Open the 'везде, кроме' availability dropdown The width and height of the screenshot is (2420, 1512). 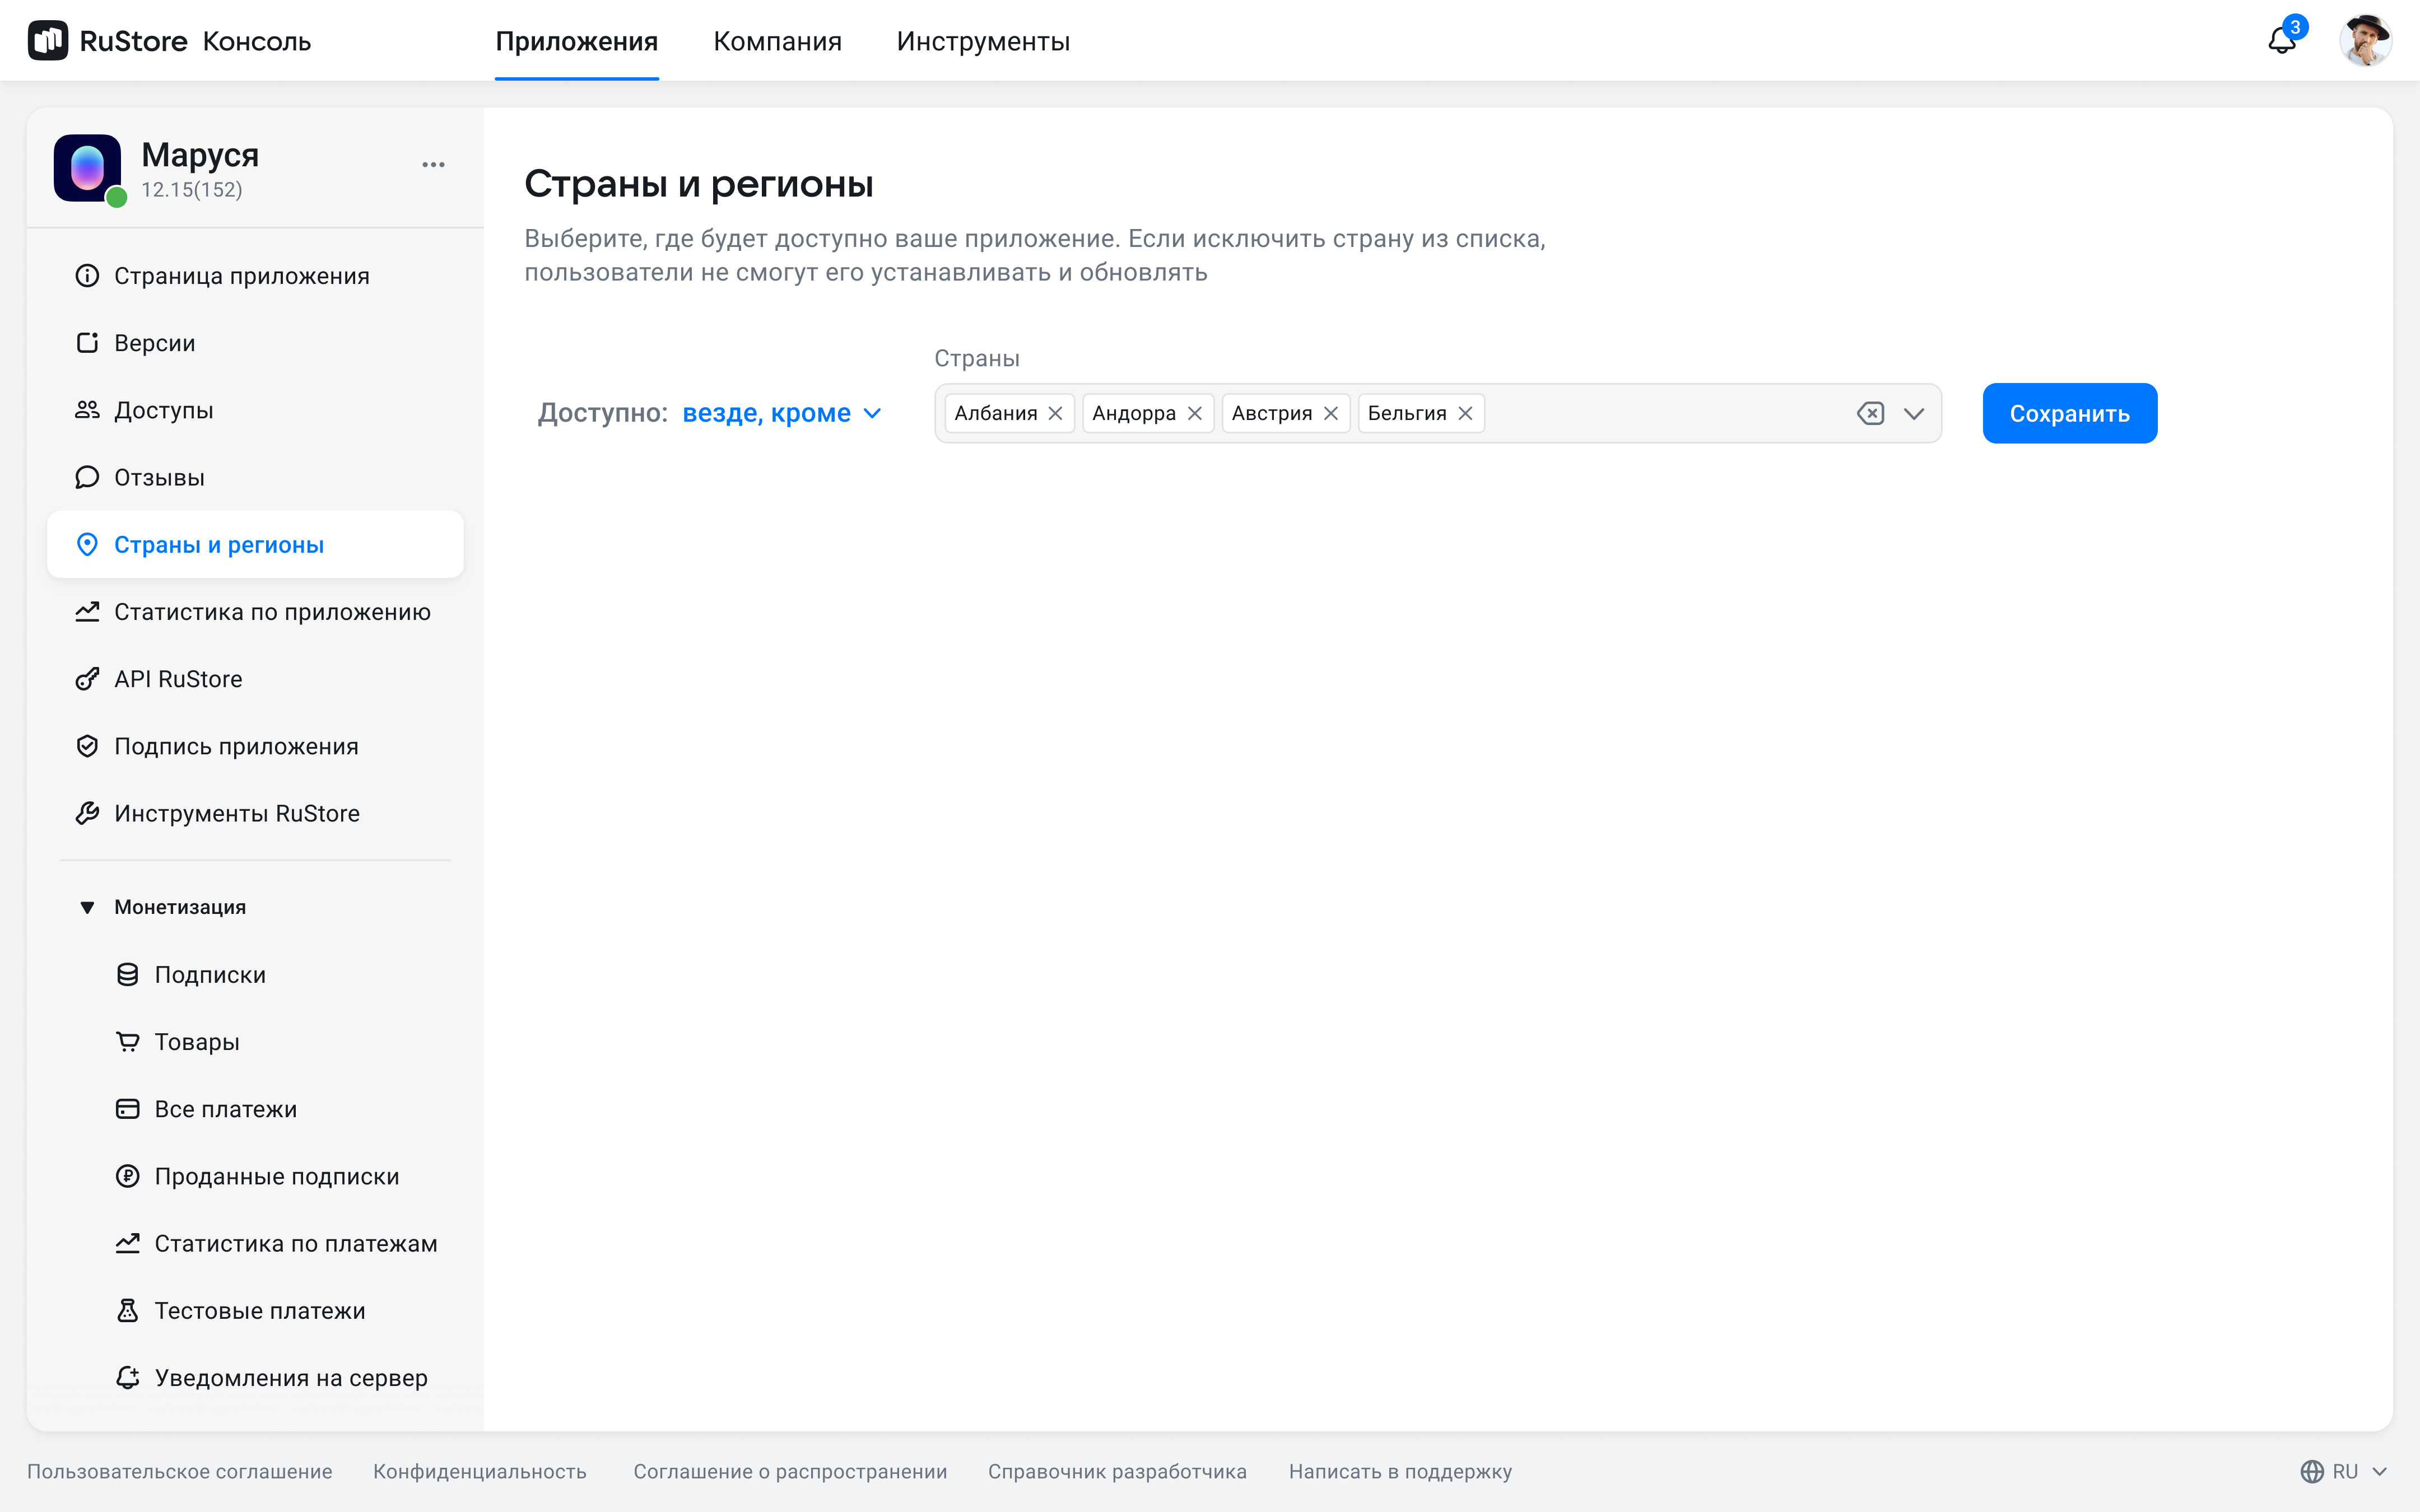782,413
